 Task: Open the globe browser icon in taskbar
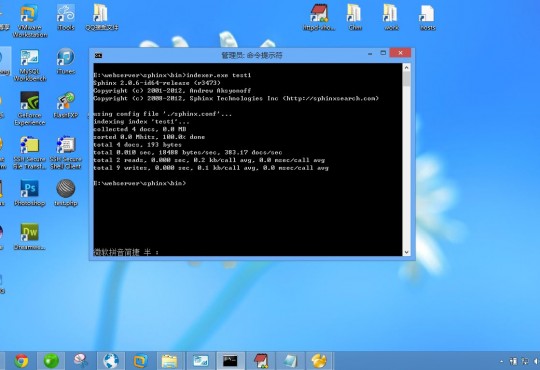(x=111, y=361)
